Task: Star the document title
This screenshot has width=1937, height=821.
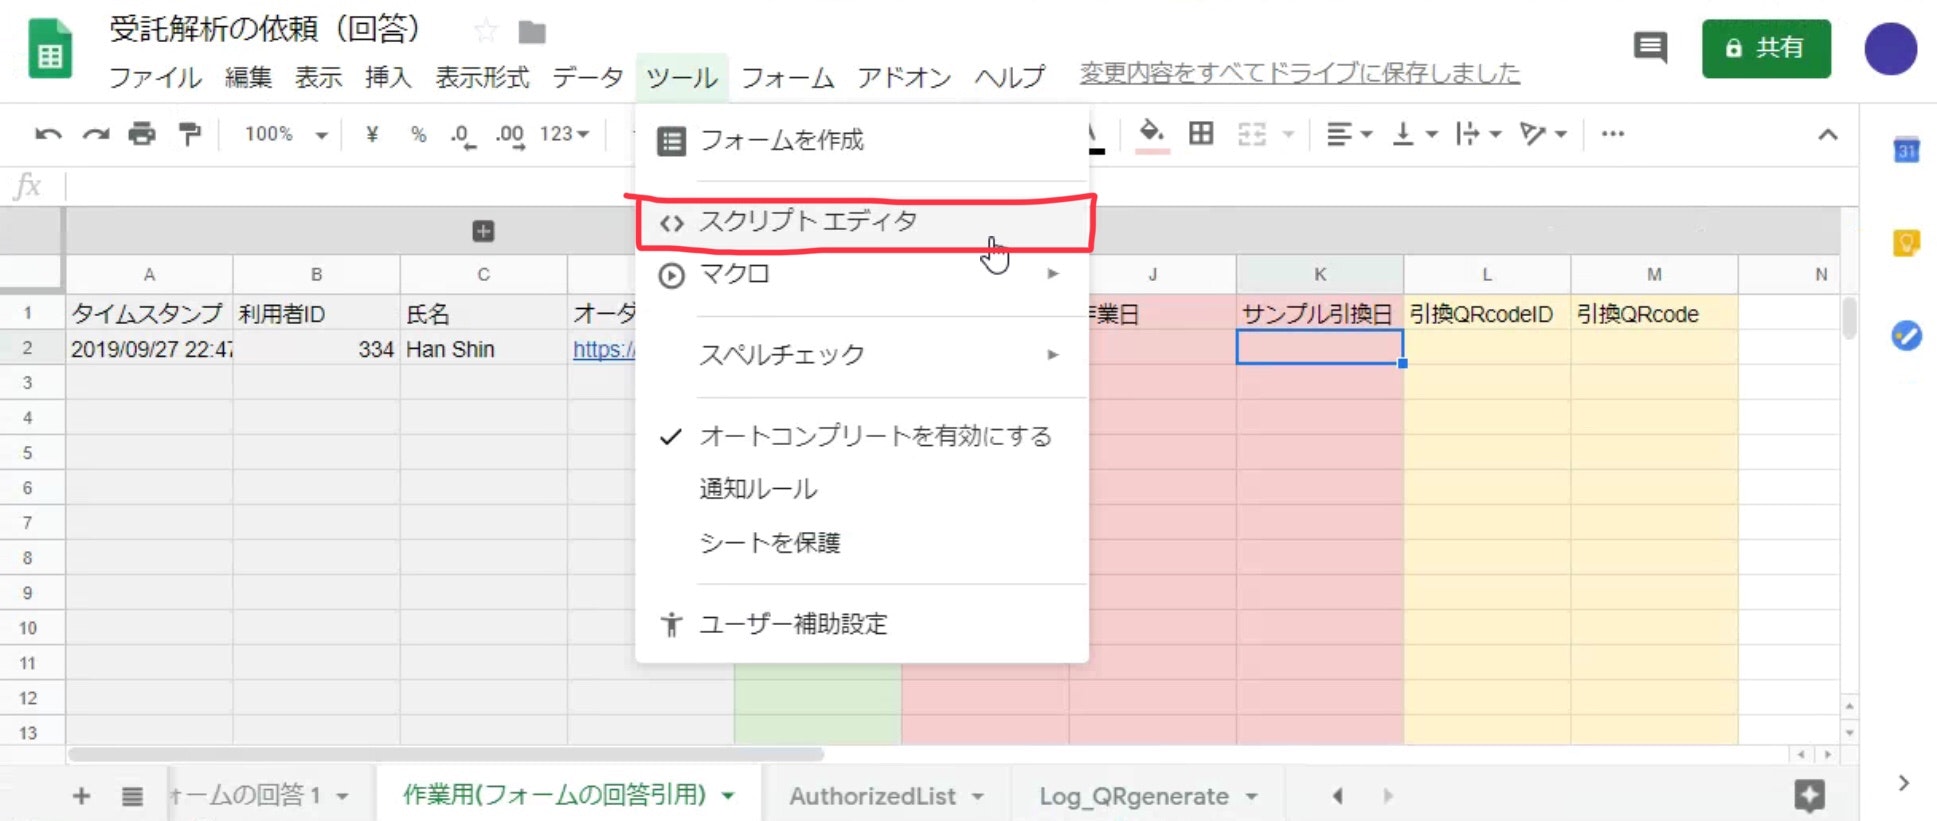Action: click(486, 32)
